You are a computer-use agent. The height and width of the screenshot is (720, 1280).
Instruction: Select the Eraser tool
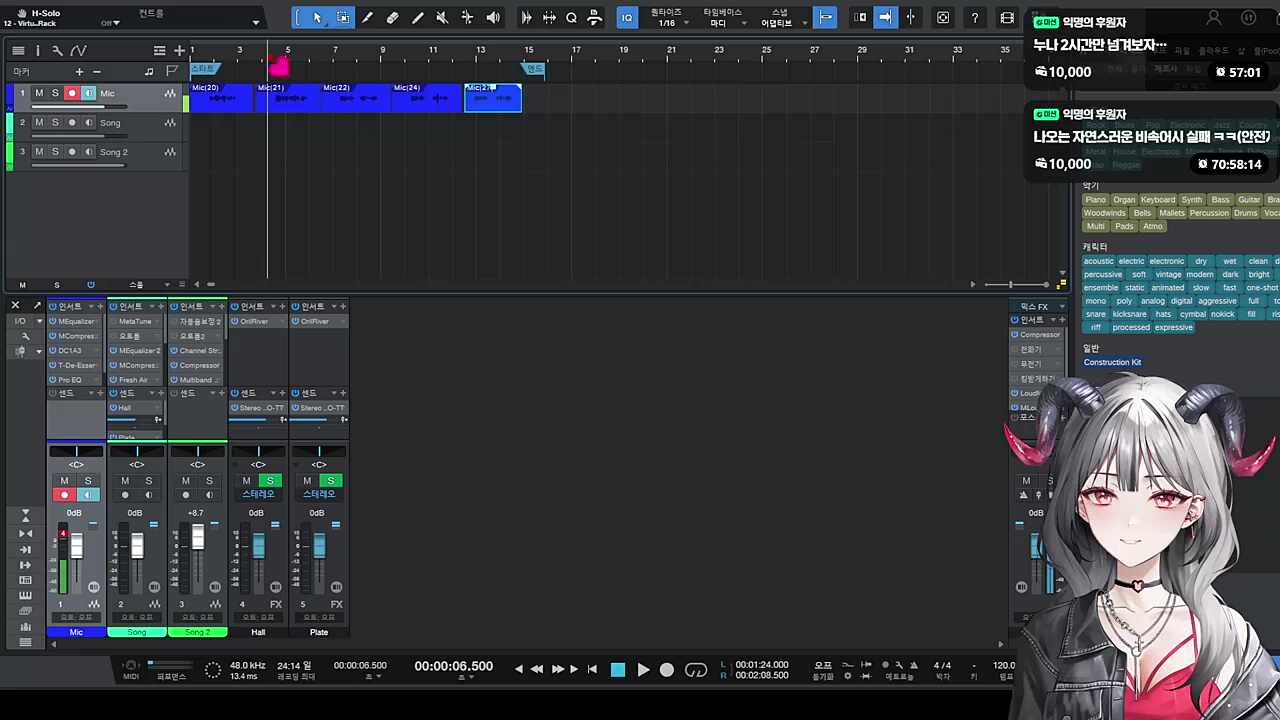393,18
